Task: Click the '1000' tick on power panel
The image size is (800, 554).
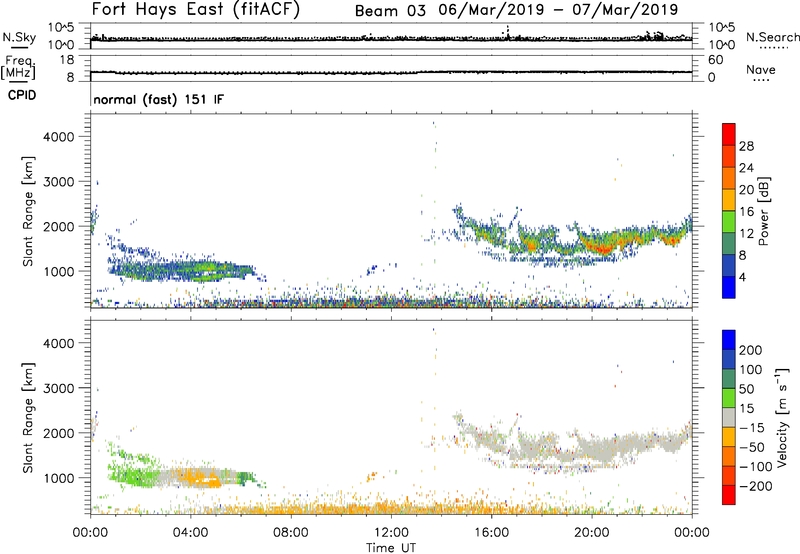Action: (x=58, y=271)
